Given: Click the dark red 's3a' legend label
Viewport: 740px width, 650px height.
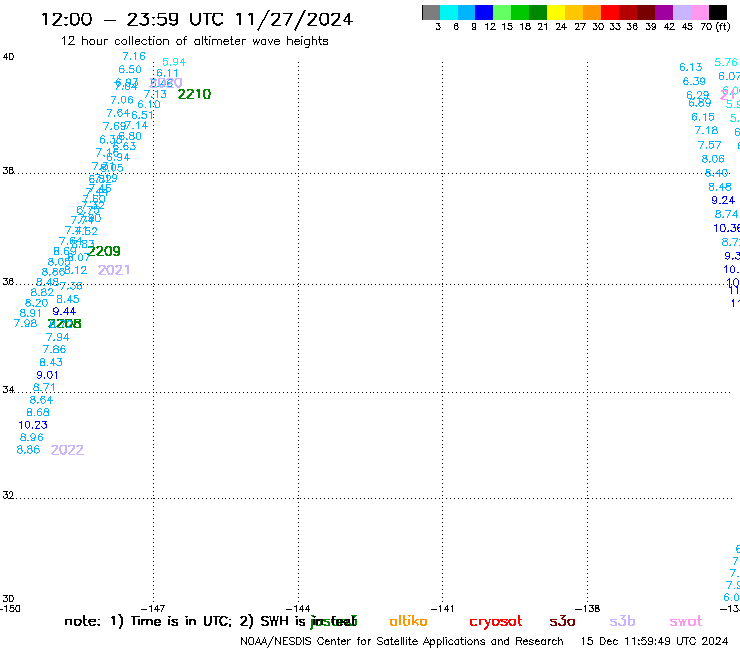Looking at the screenshot, I should pos(562,621).
